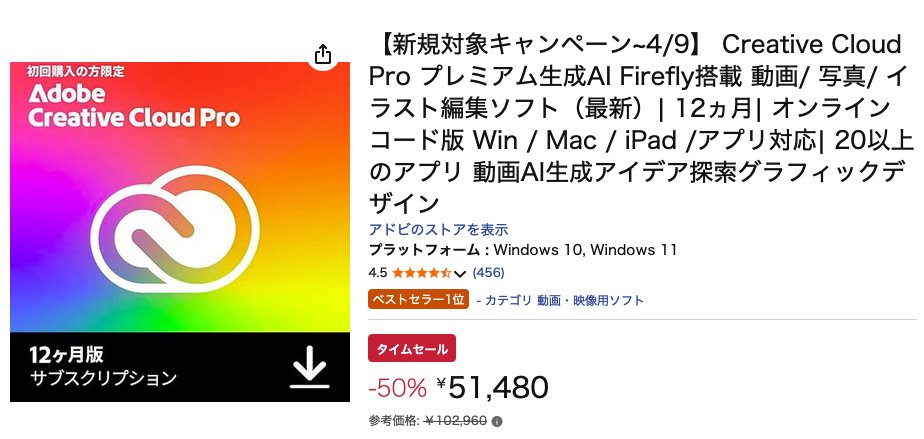The height and width of the screenshot is (439, 924).
Task: Open the カテゴリ 動画・映像用ソフト link
Action: tap(565, 300)
